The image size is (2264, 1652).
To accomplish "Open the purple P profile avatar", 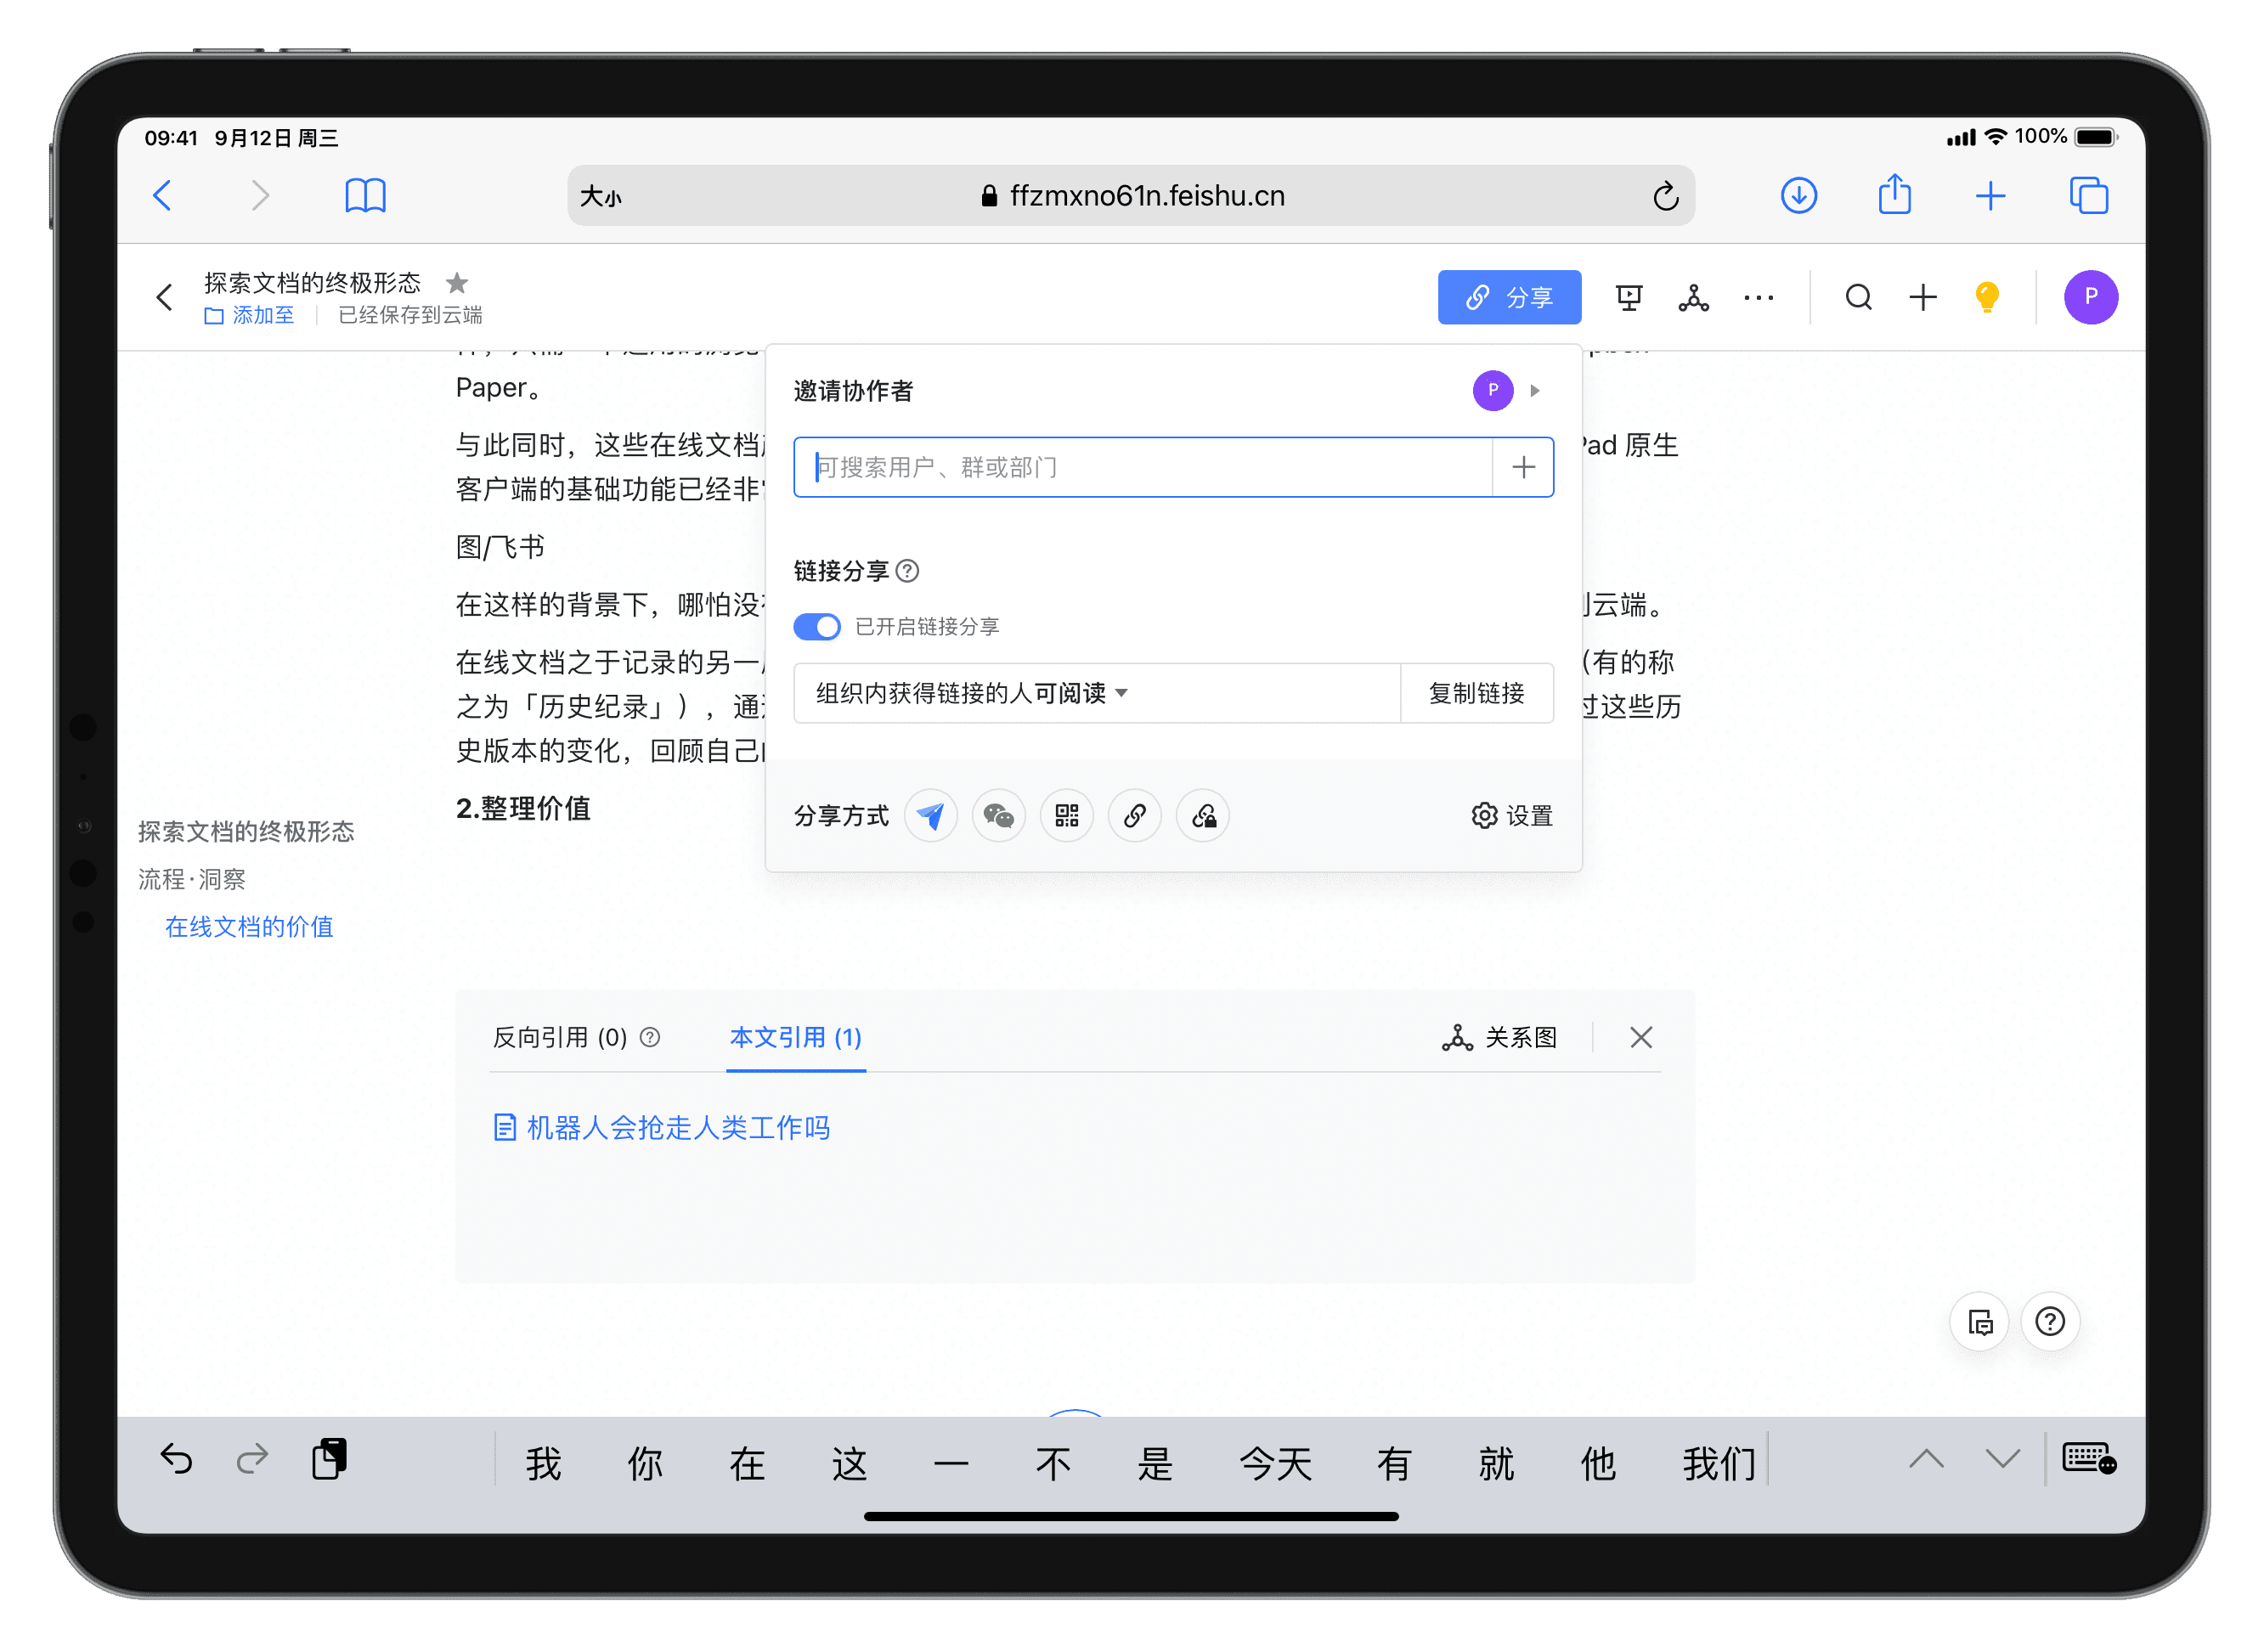I will tap(2090, 297).
